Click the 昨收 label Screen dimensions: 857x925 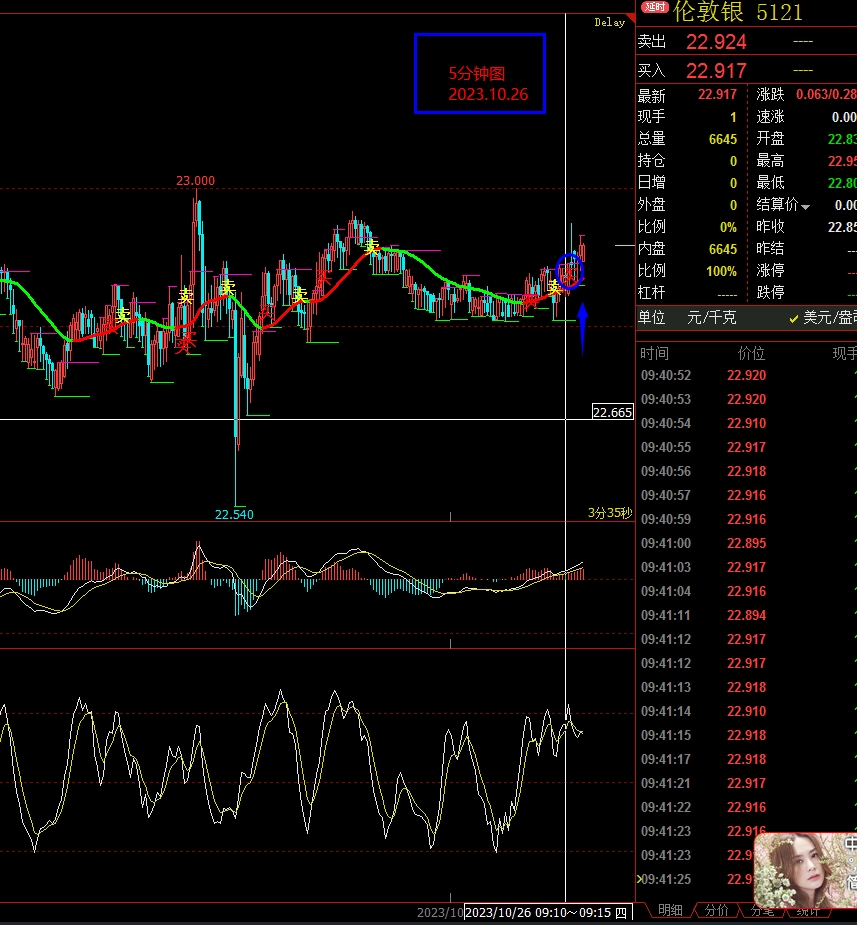pyautogui.click(x=770, y=227)
